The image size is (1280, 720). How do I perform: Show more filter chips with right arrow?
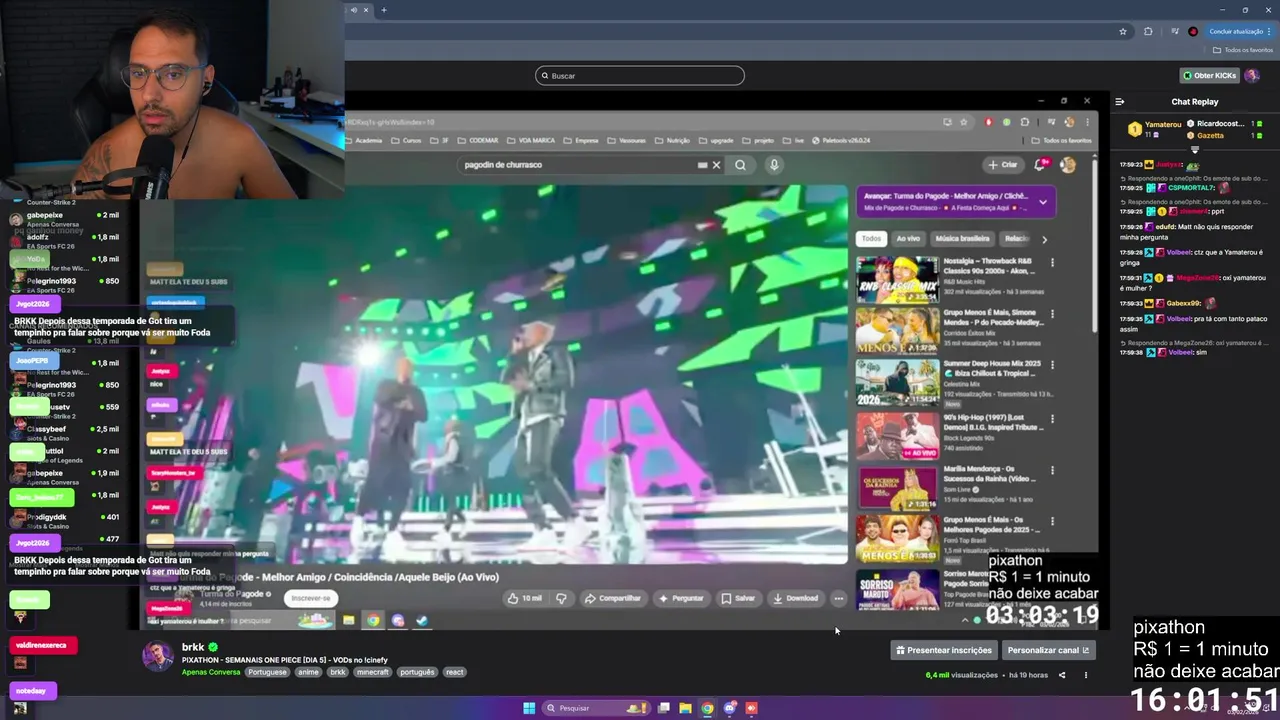(1044, 239)
